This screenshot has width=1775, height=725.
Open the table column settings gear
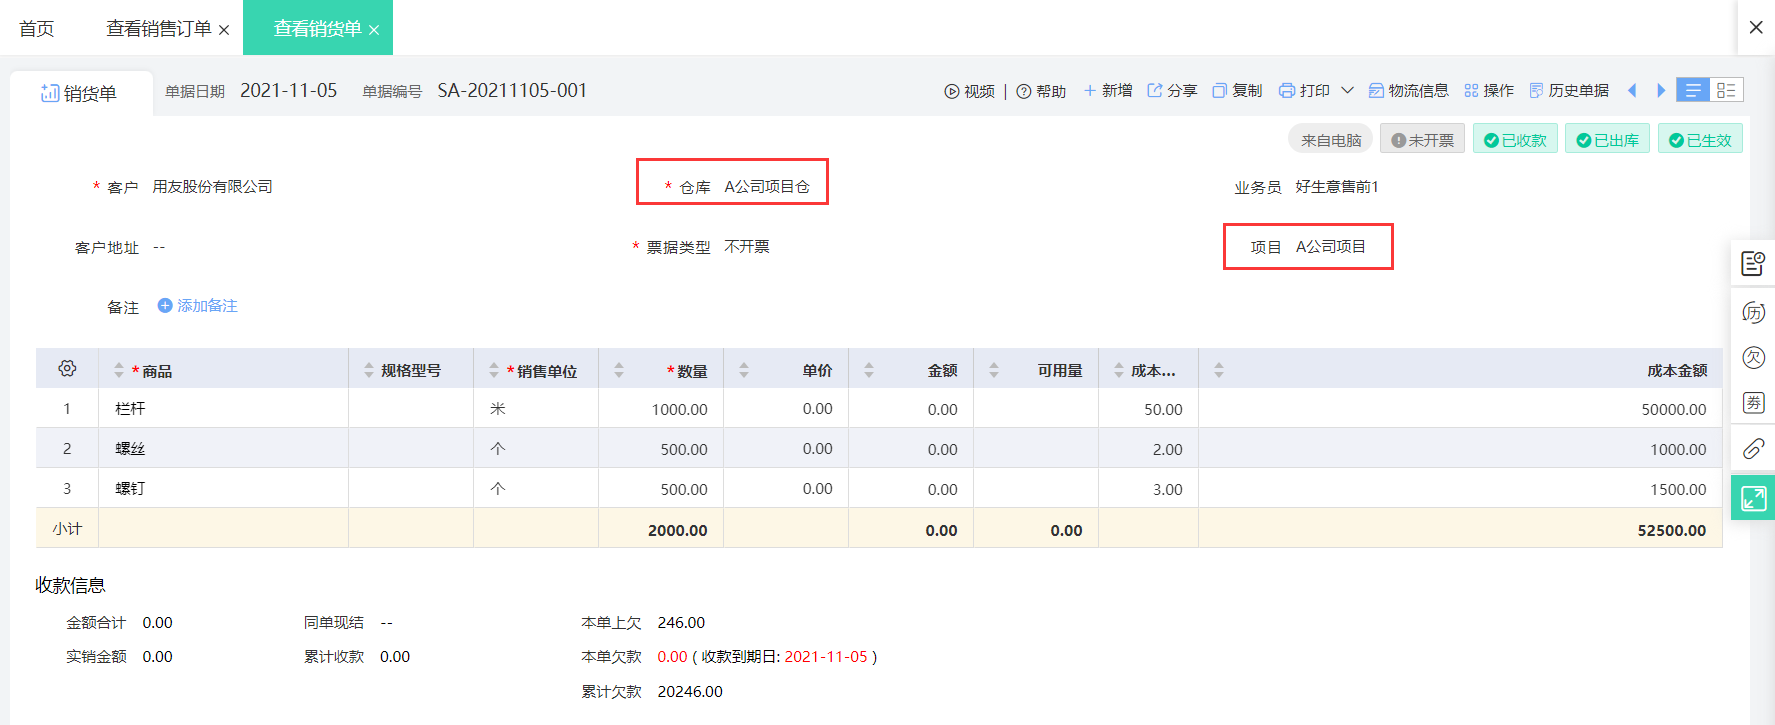point(67,369)
